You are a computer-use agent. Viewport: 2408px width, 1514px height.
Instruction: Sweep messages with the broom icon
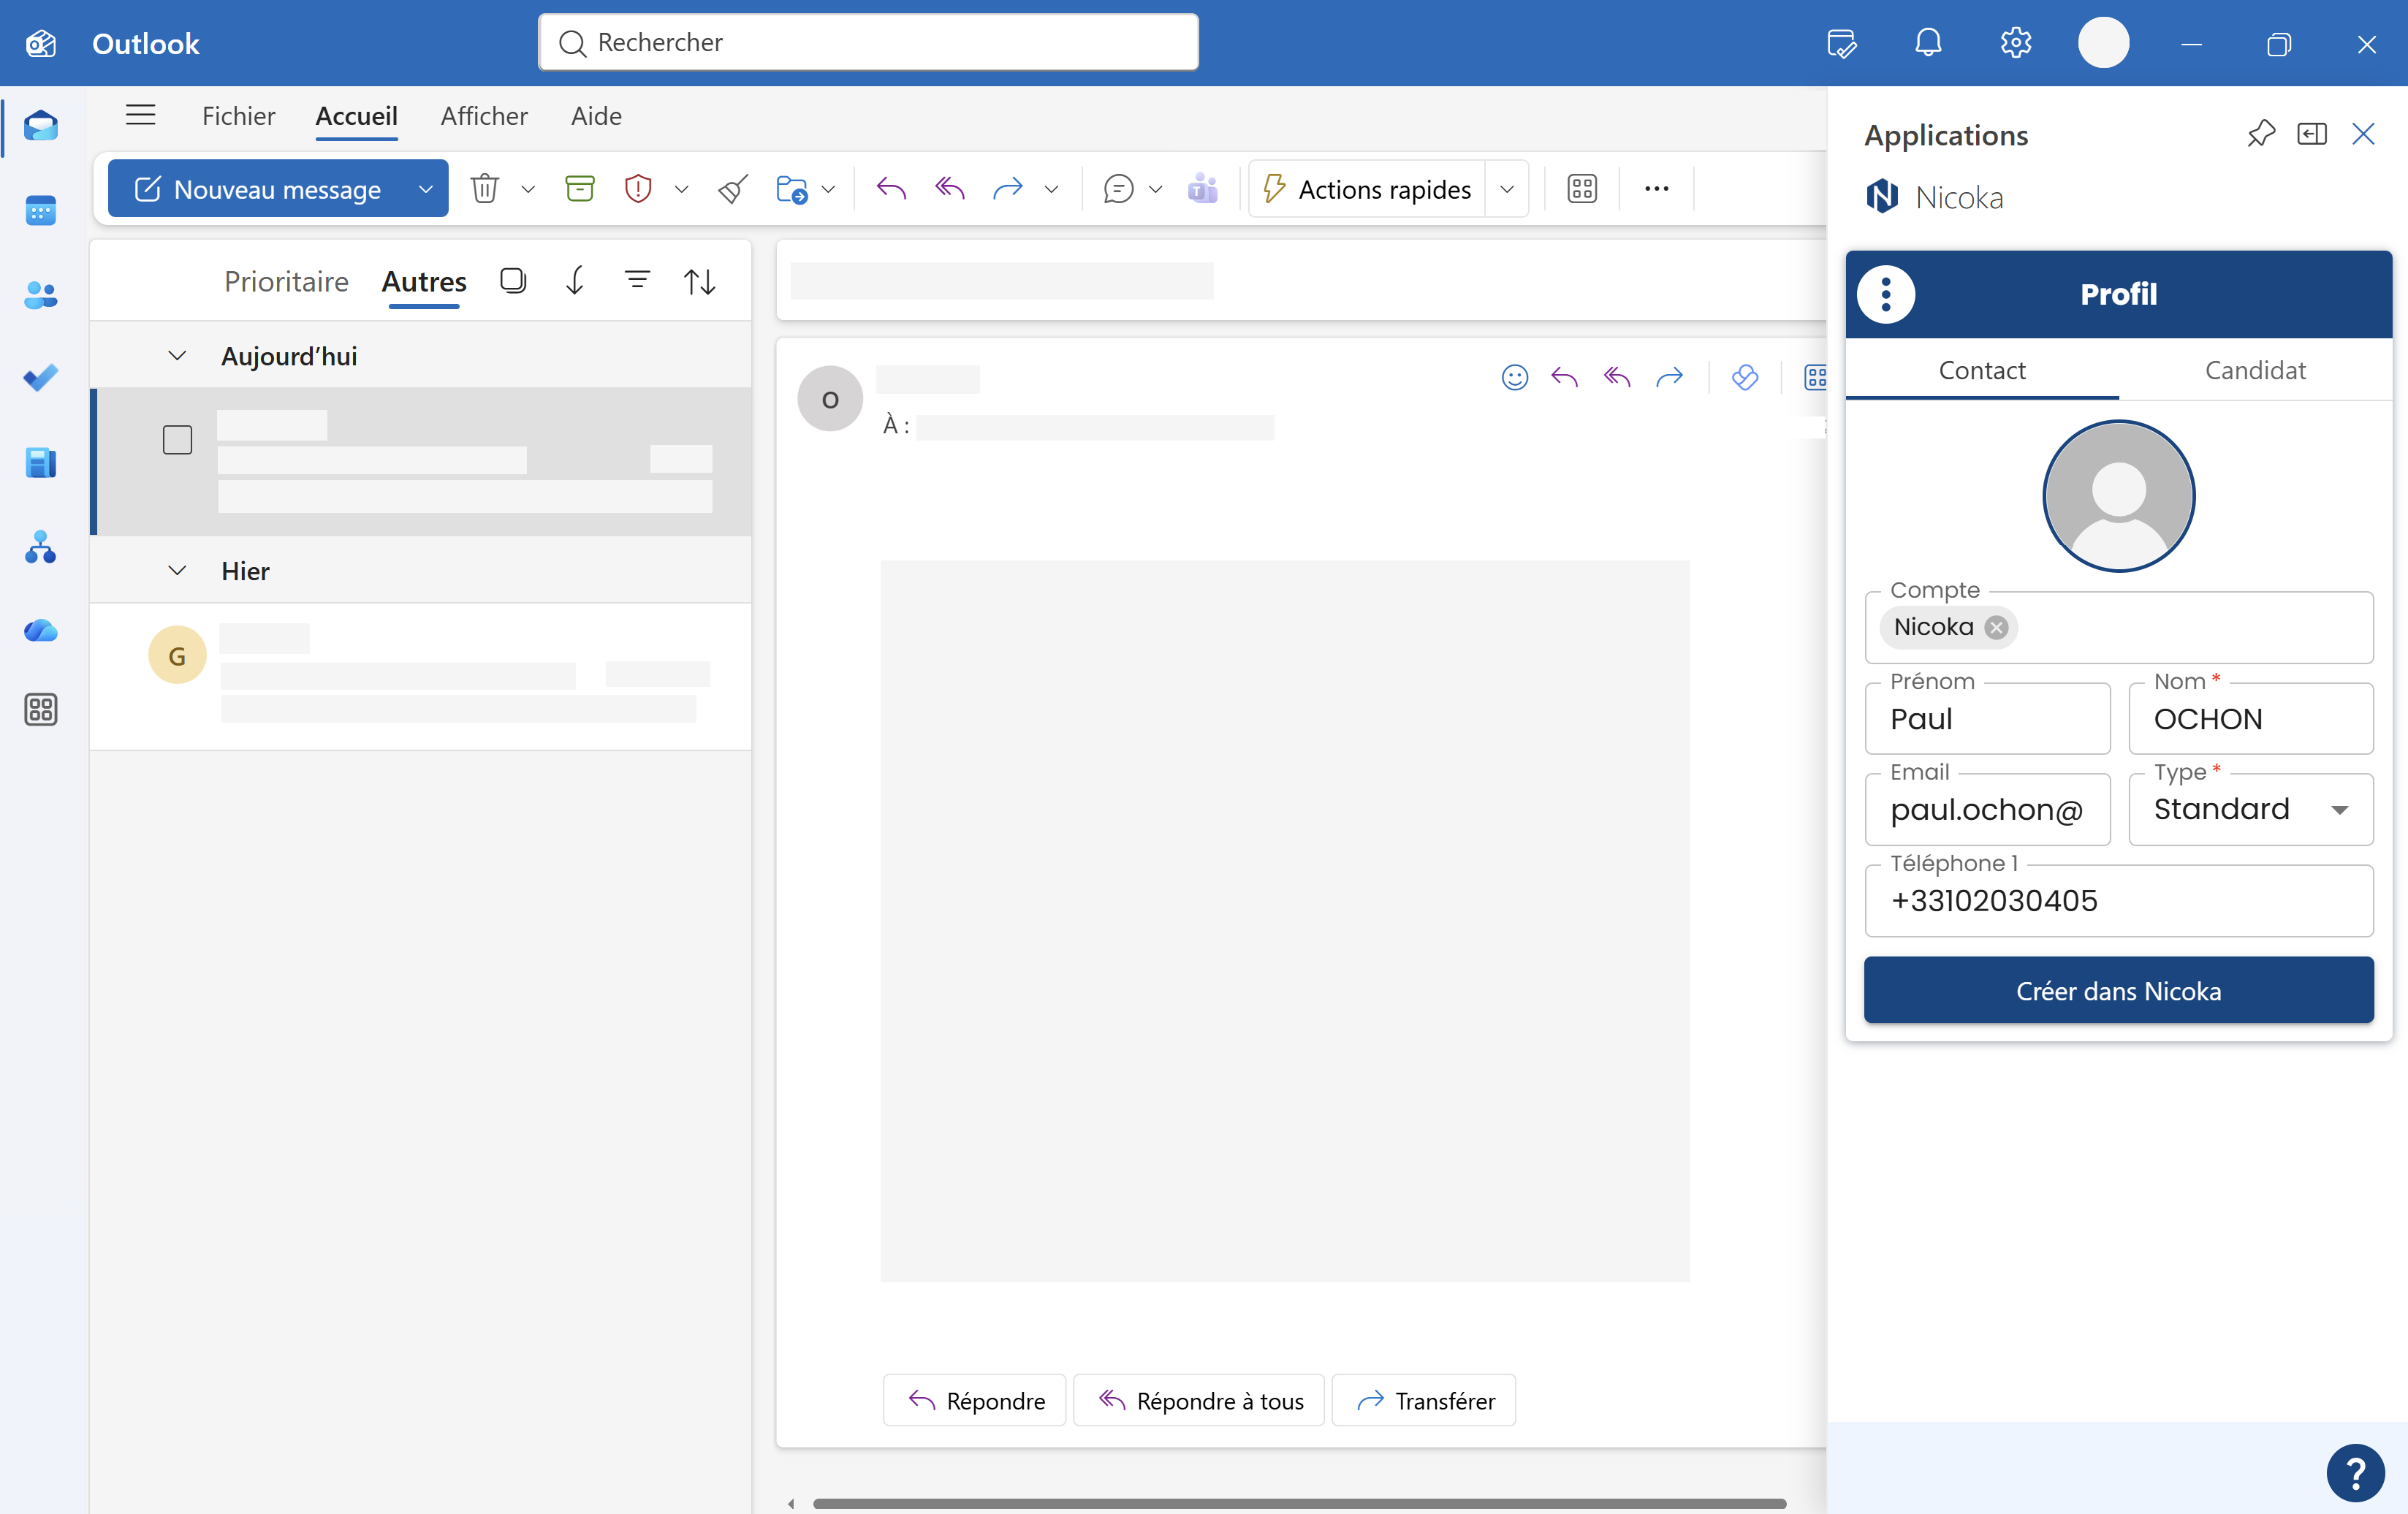tap(733, 189)
